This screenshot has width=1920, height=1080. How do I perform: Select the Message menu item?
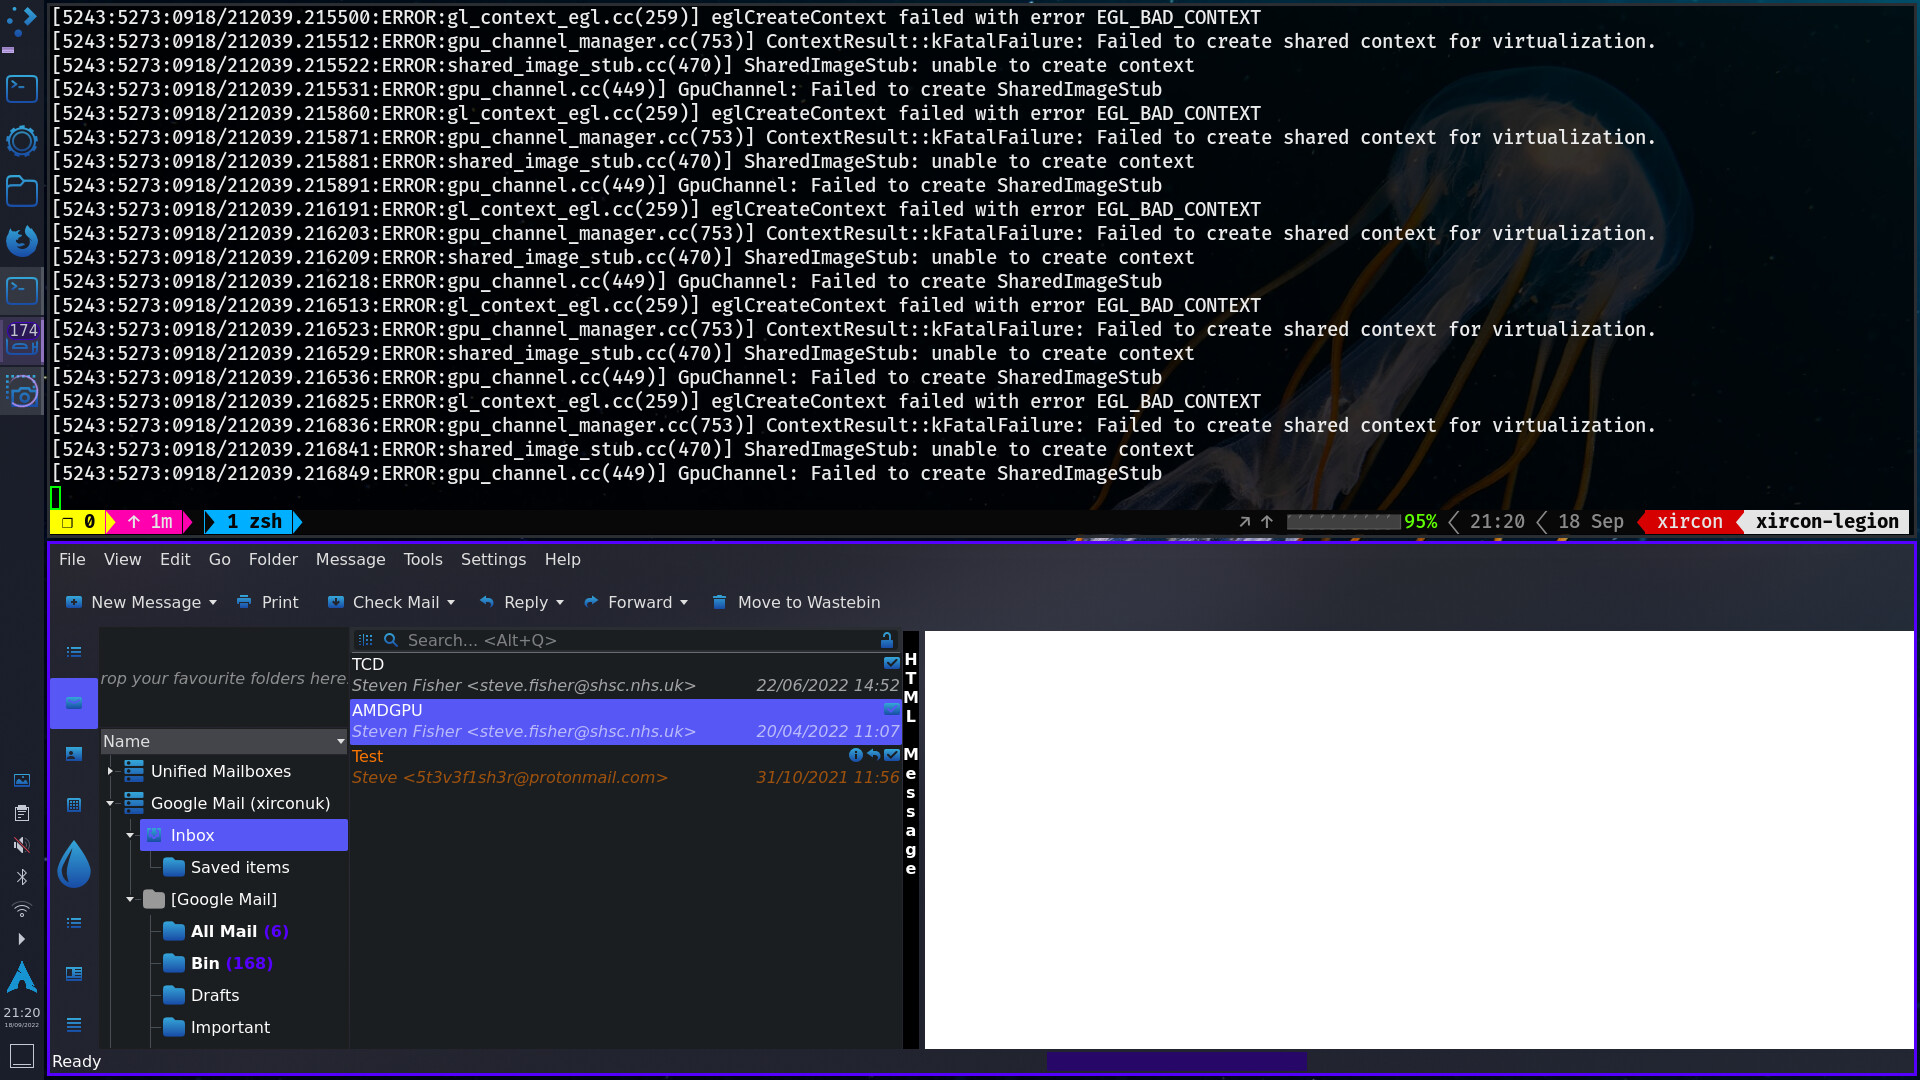(349, 559)
